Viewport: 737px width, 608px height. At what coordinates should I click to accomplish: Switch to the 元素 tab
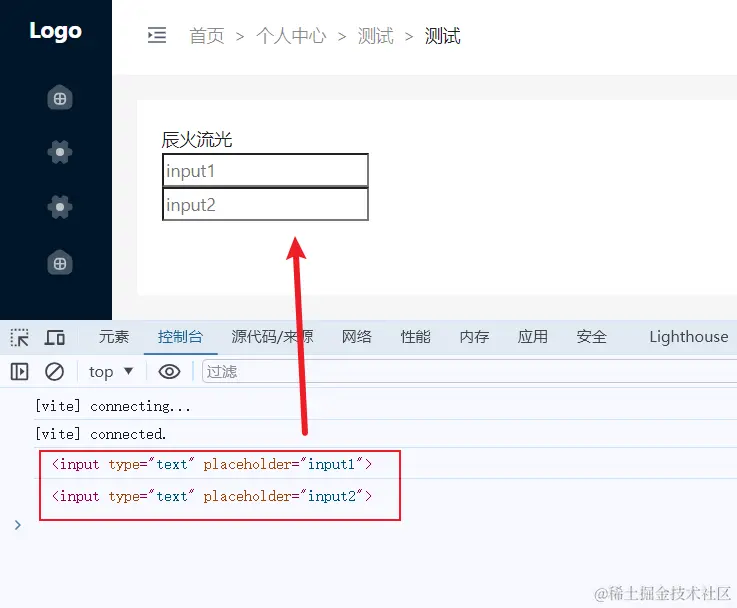(114, 337)
